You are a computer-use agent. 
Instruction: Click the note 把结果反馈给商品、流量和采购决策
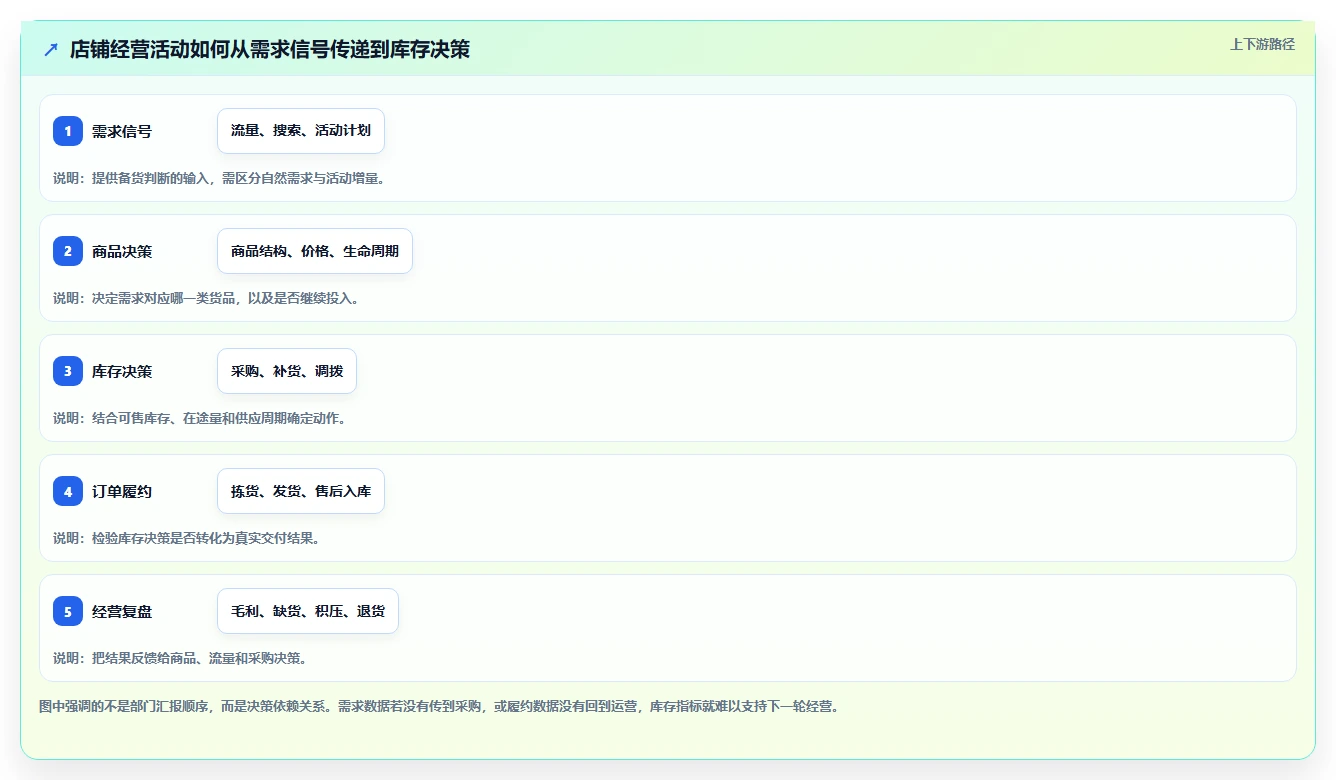(x=196, y=658)
